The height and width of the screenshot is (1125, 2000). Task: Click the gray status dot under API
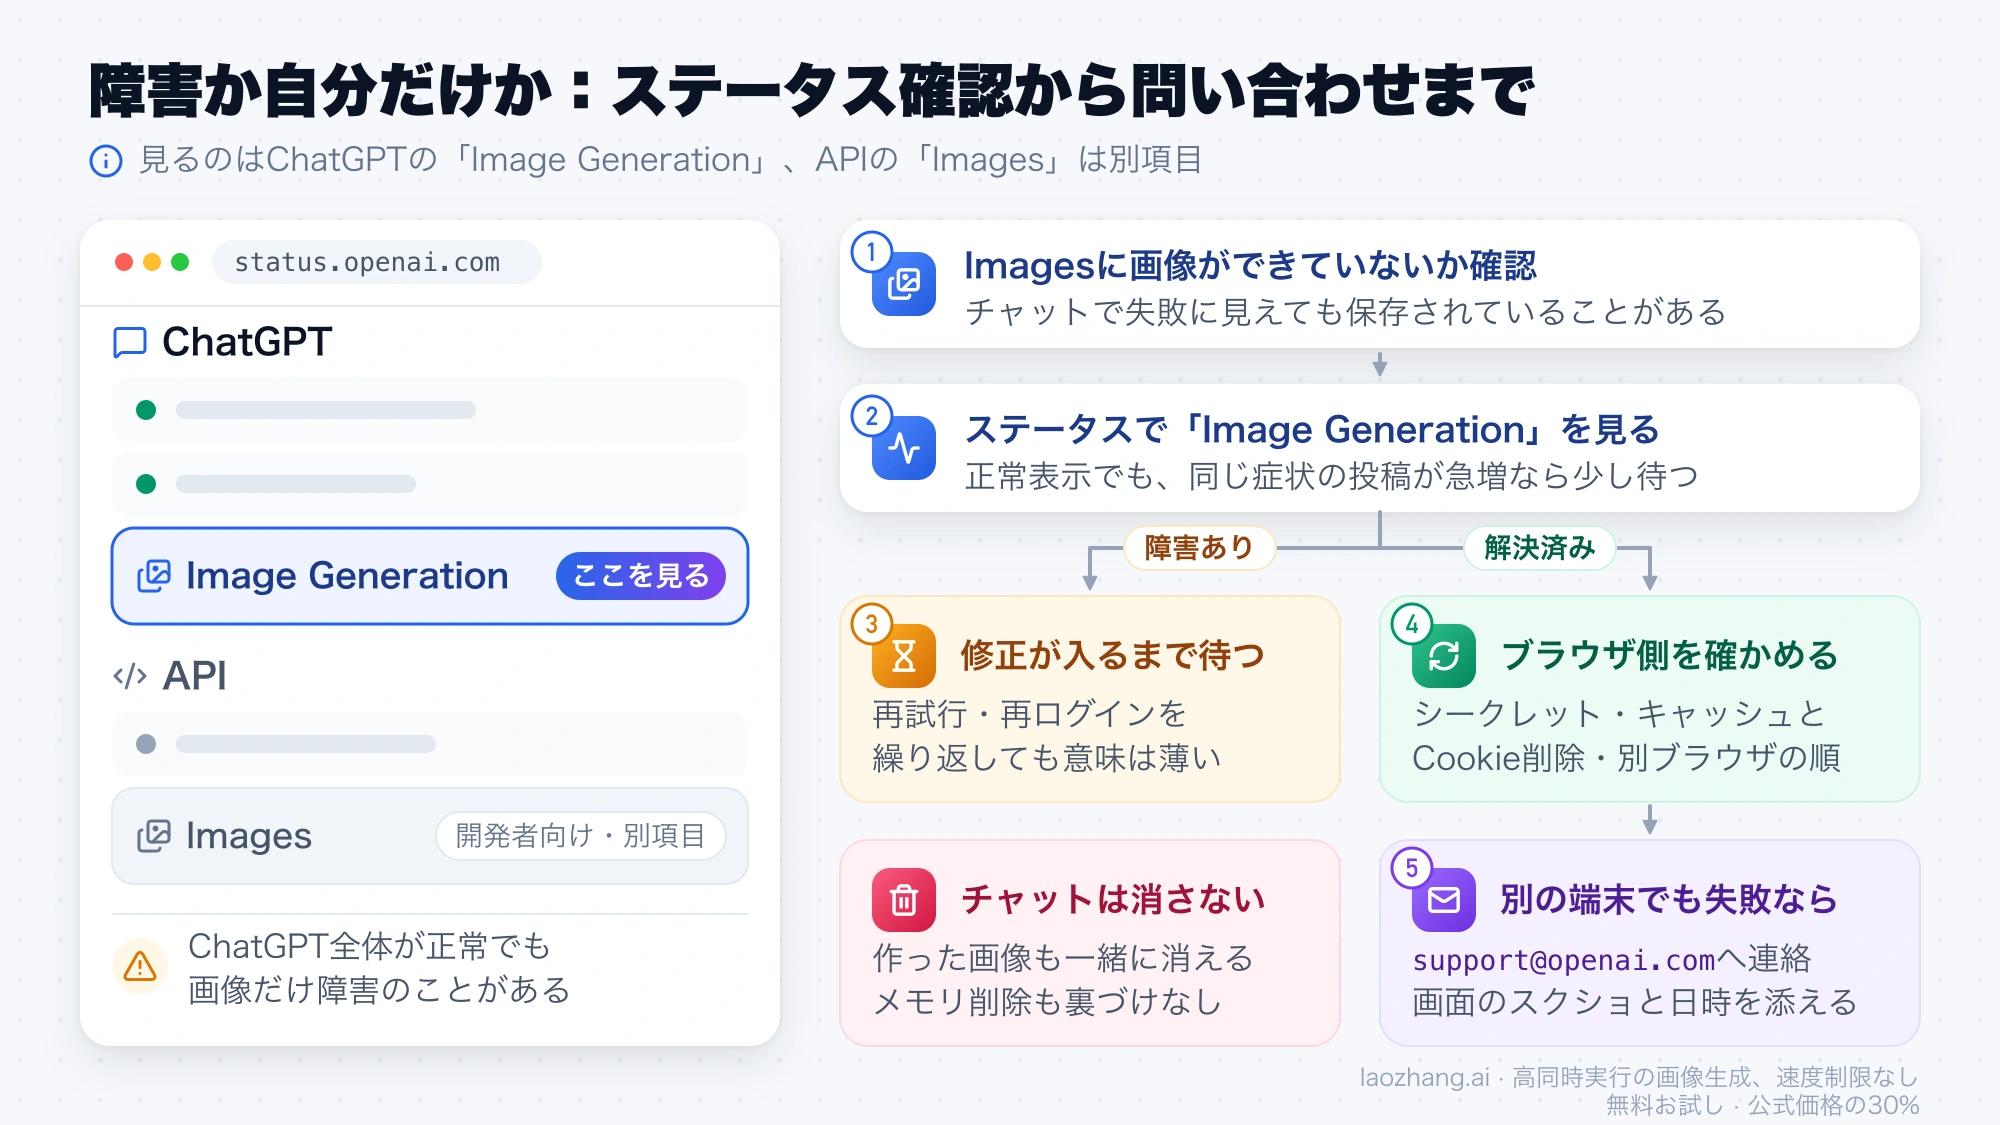[x=146, y=744]
